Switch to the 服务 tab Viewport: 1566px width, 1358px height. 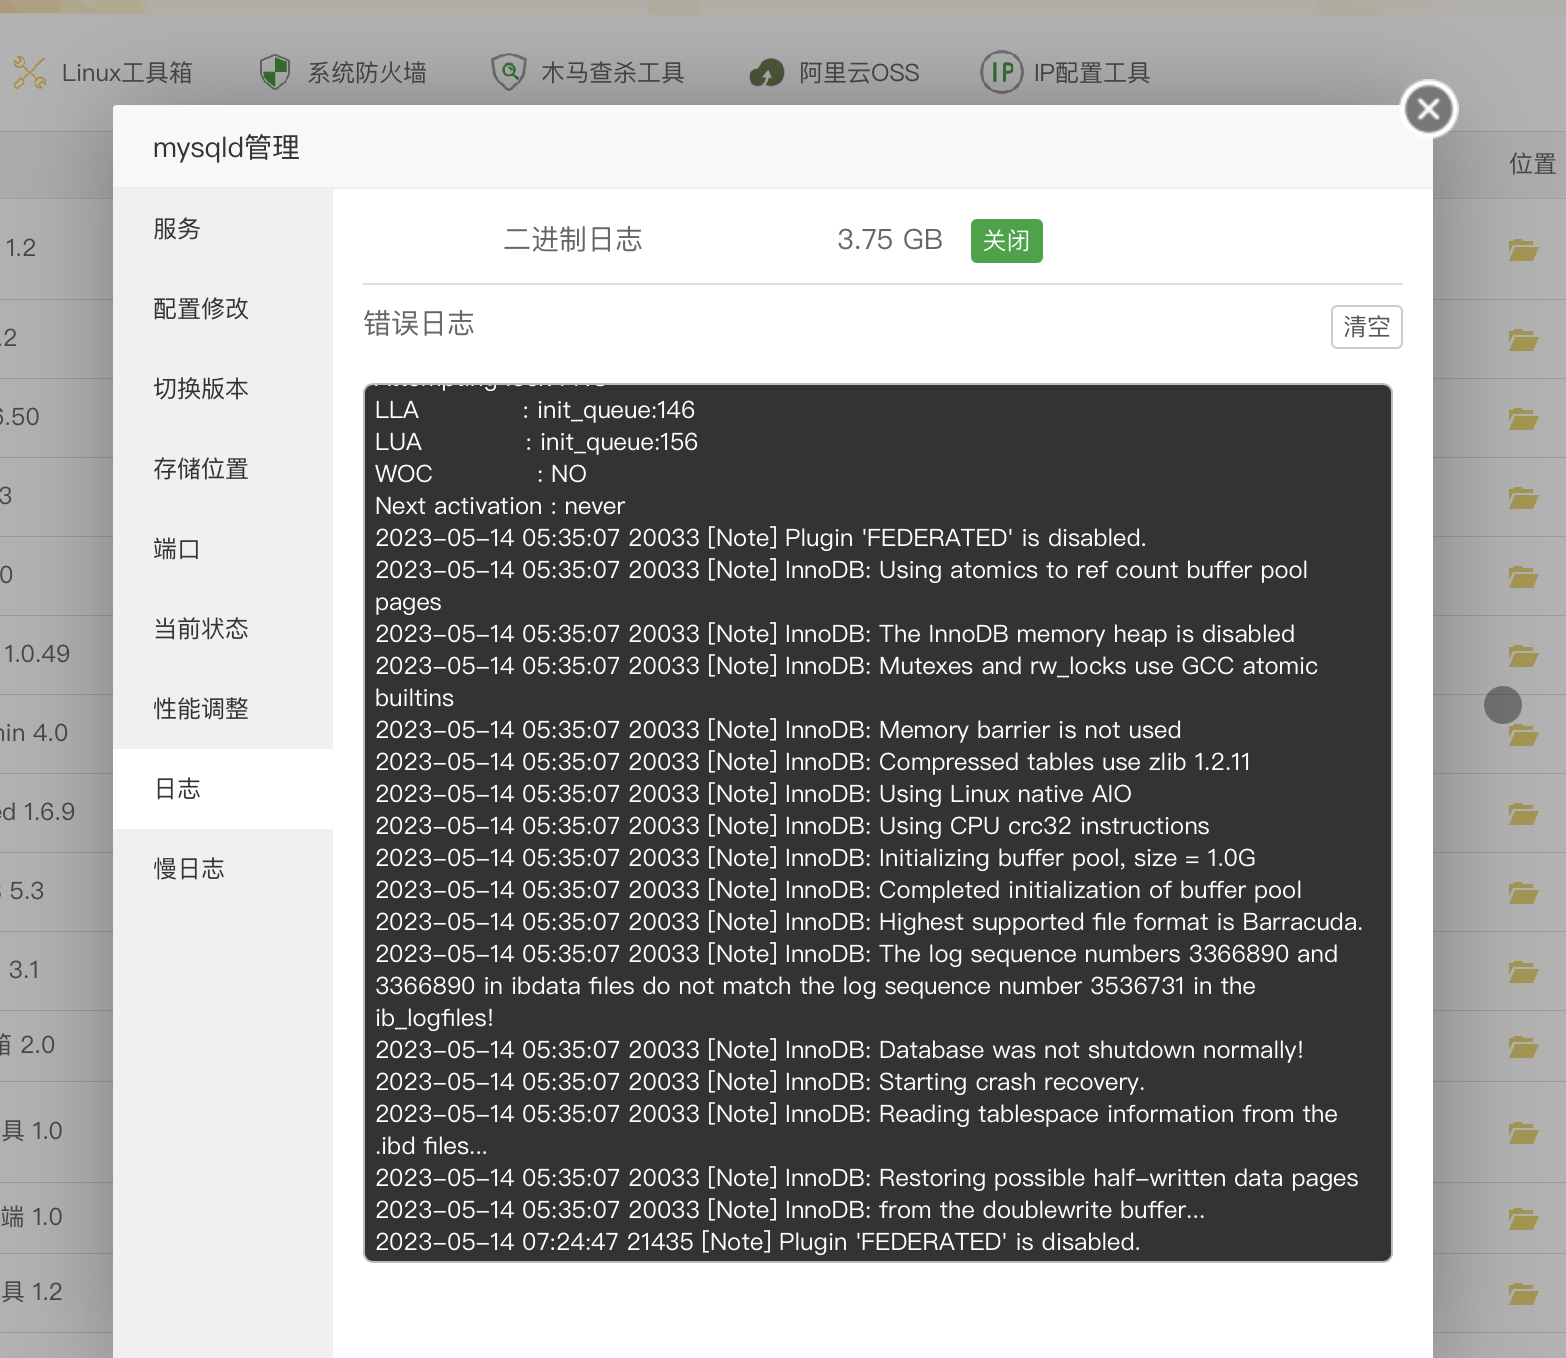click(177, 229)
